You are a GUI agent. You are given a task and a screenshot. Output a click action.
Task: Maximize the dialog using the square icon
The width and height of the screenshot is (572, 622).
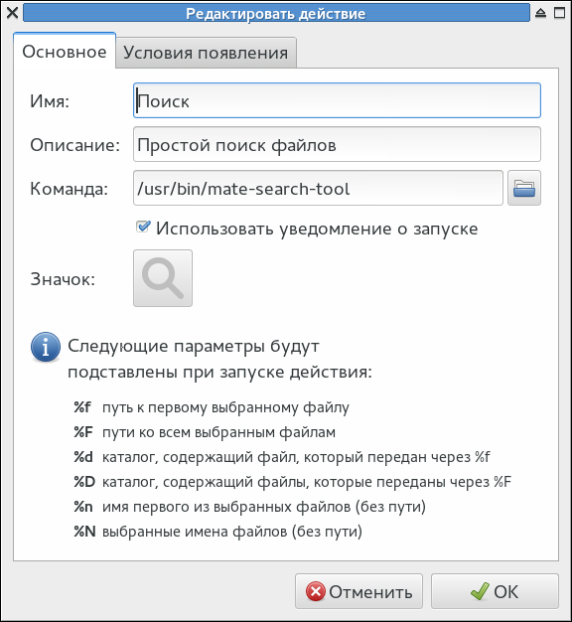point(559,13)
